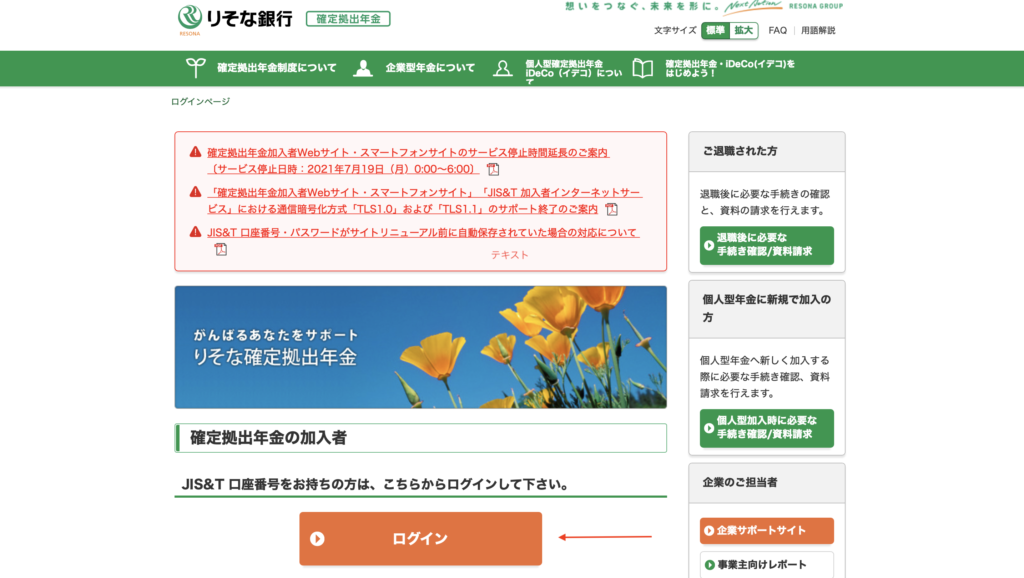Open PDF icon after TLS1.1 support notice

click(x=611, y=209)
